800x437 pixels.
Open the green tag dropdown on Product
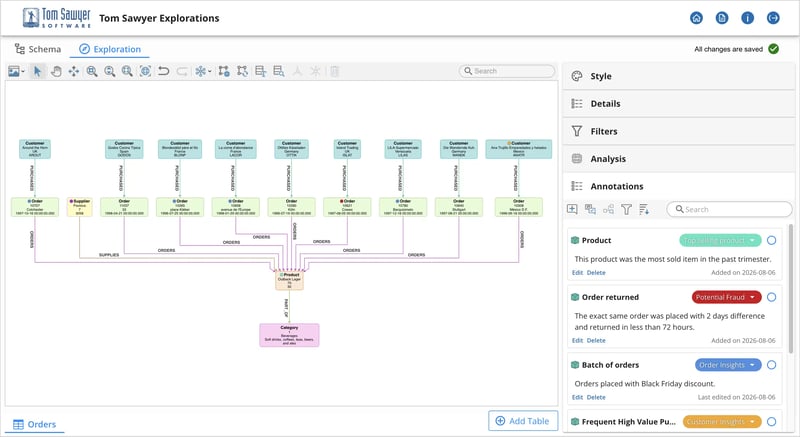coord(752,240)
